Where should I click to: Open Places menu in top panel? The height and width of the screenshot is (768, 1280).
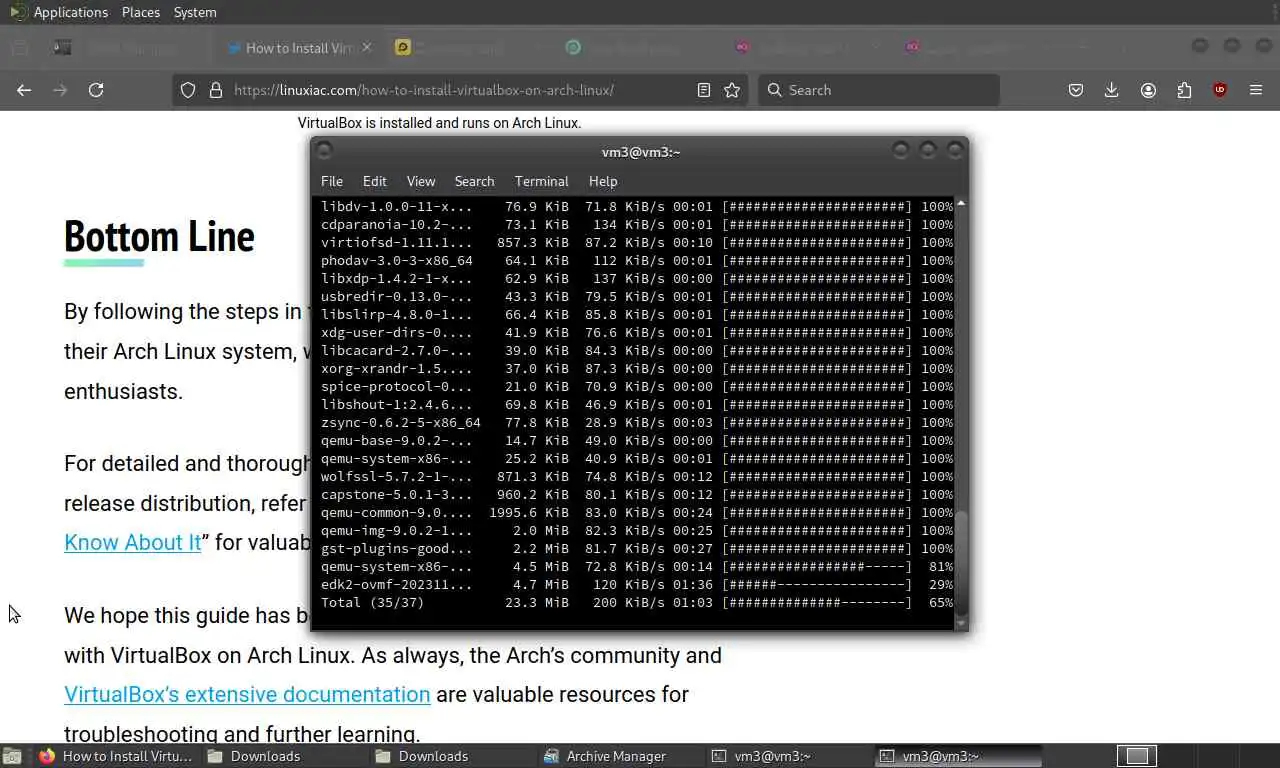click(x=141, y=12)
